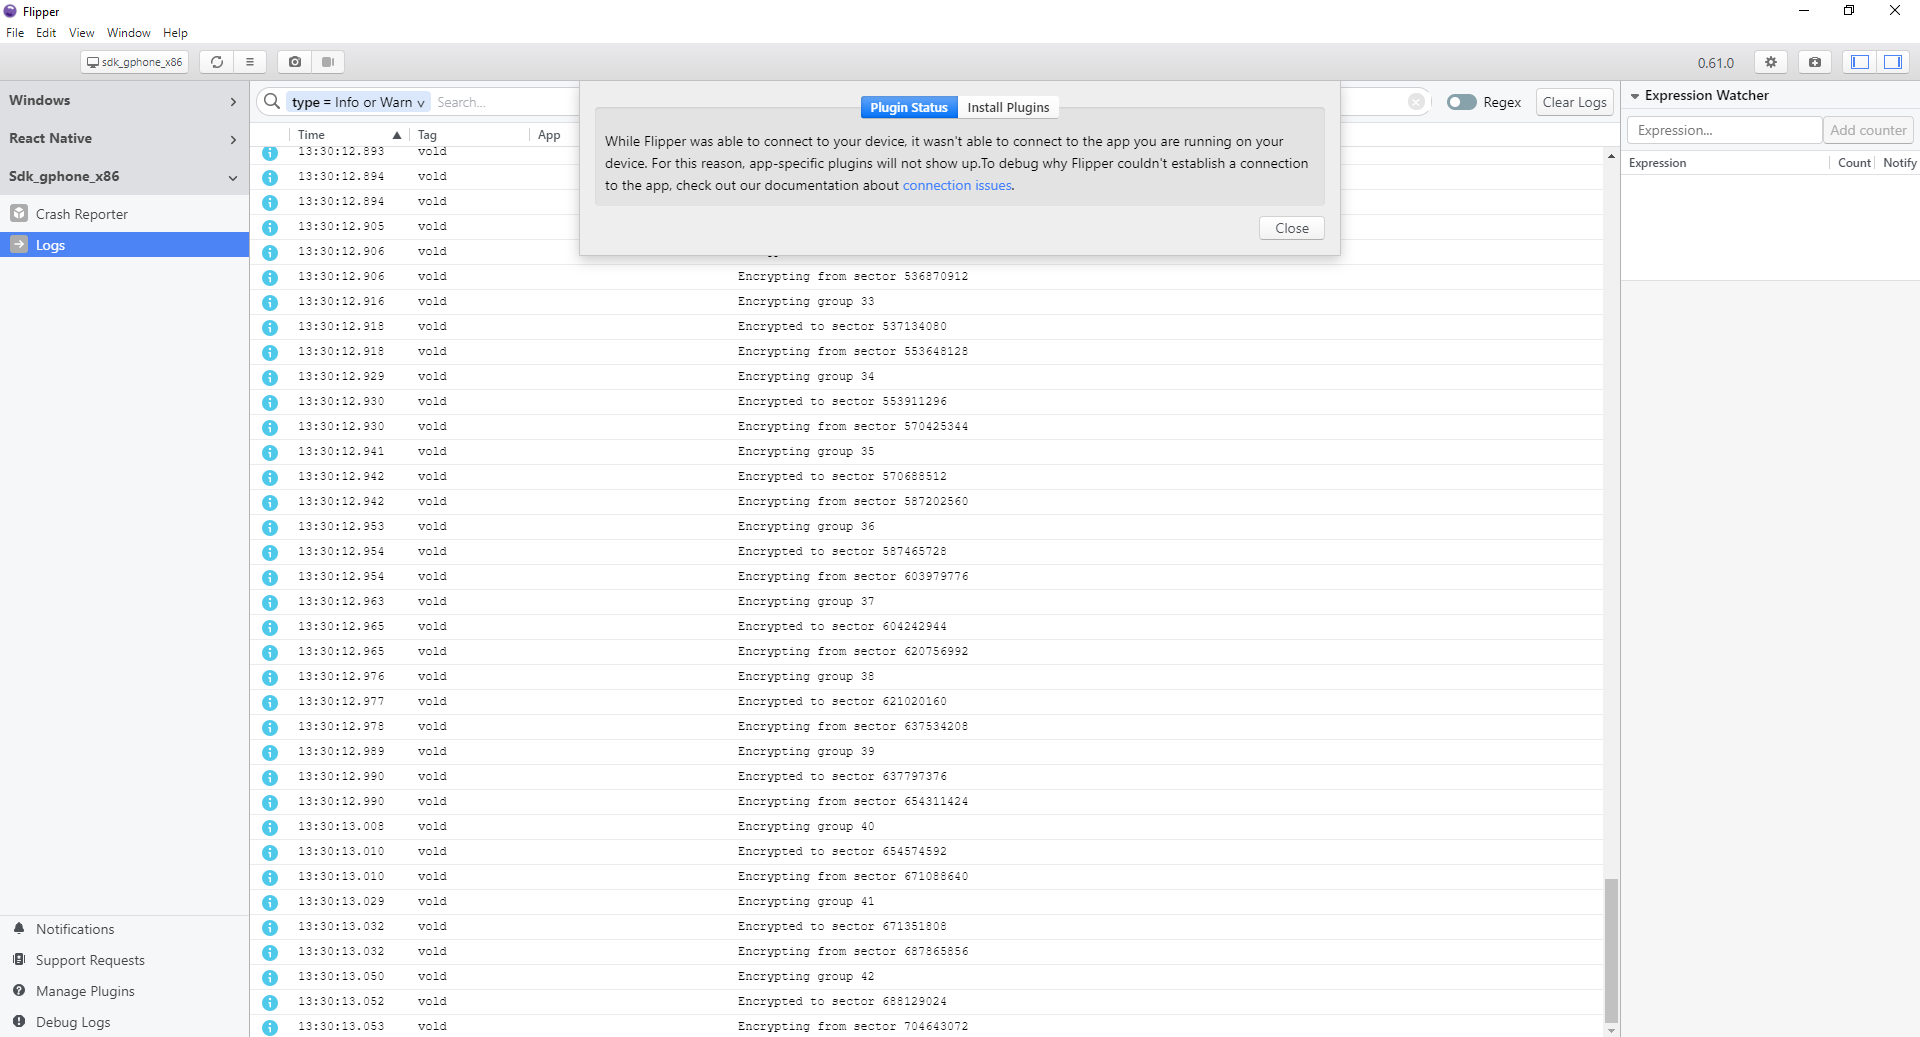The width and height of the screenshot is (1920, 1037).
Task: Refresh the connected device list
Action: [216, 62]
